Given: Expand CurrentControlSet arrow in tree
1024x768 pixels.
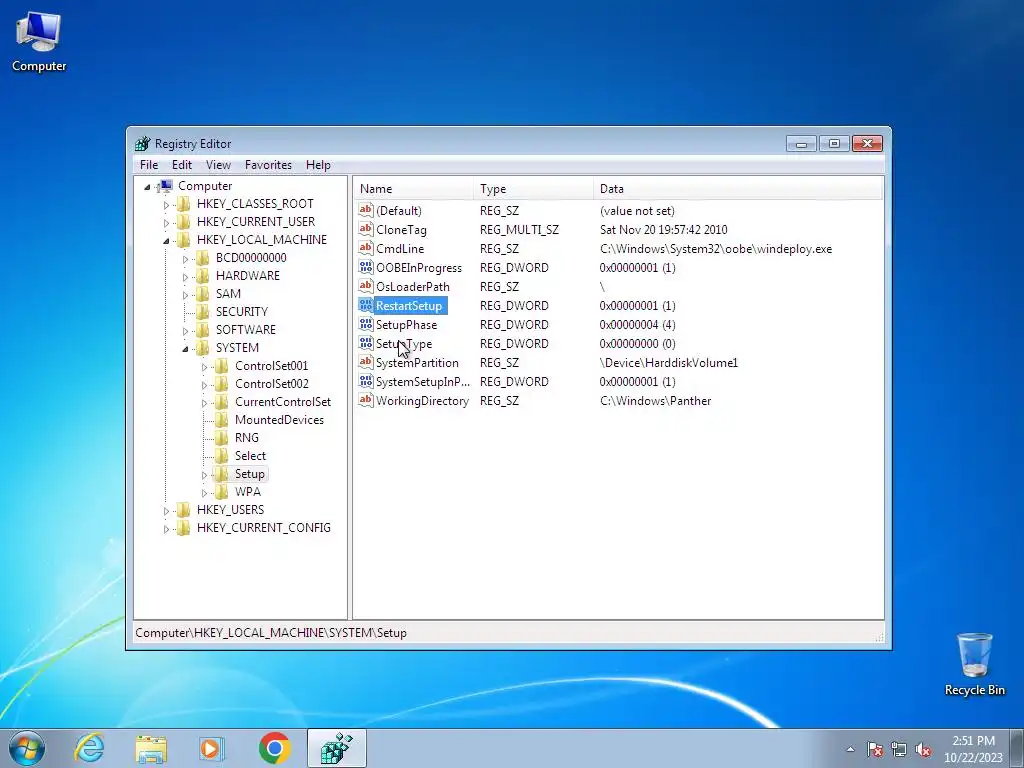Looking at the screenshot, I should click(x=204, y=403).
